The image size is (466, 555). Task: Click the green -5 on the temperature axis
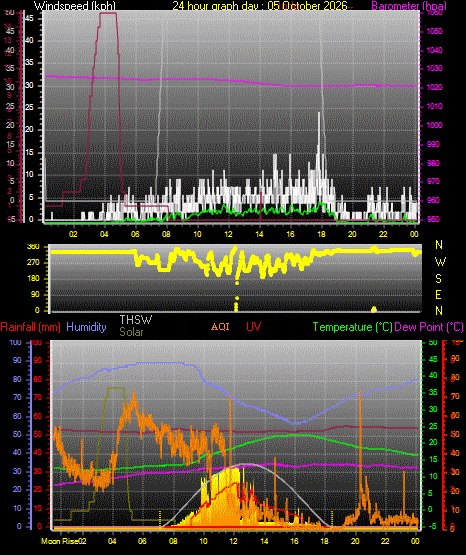[x=432, y=527]
